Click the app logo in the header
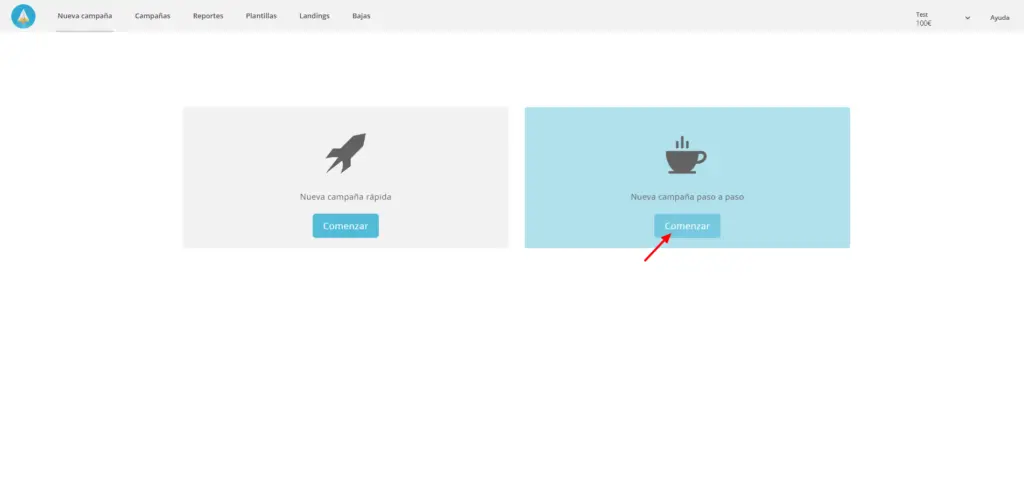The width and height of the screenshot is (1024, 494). point(23,16)
